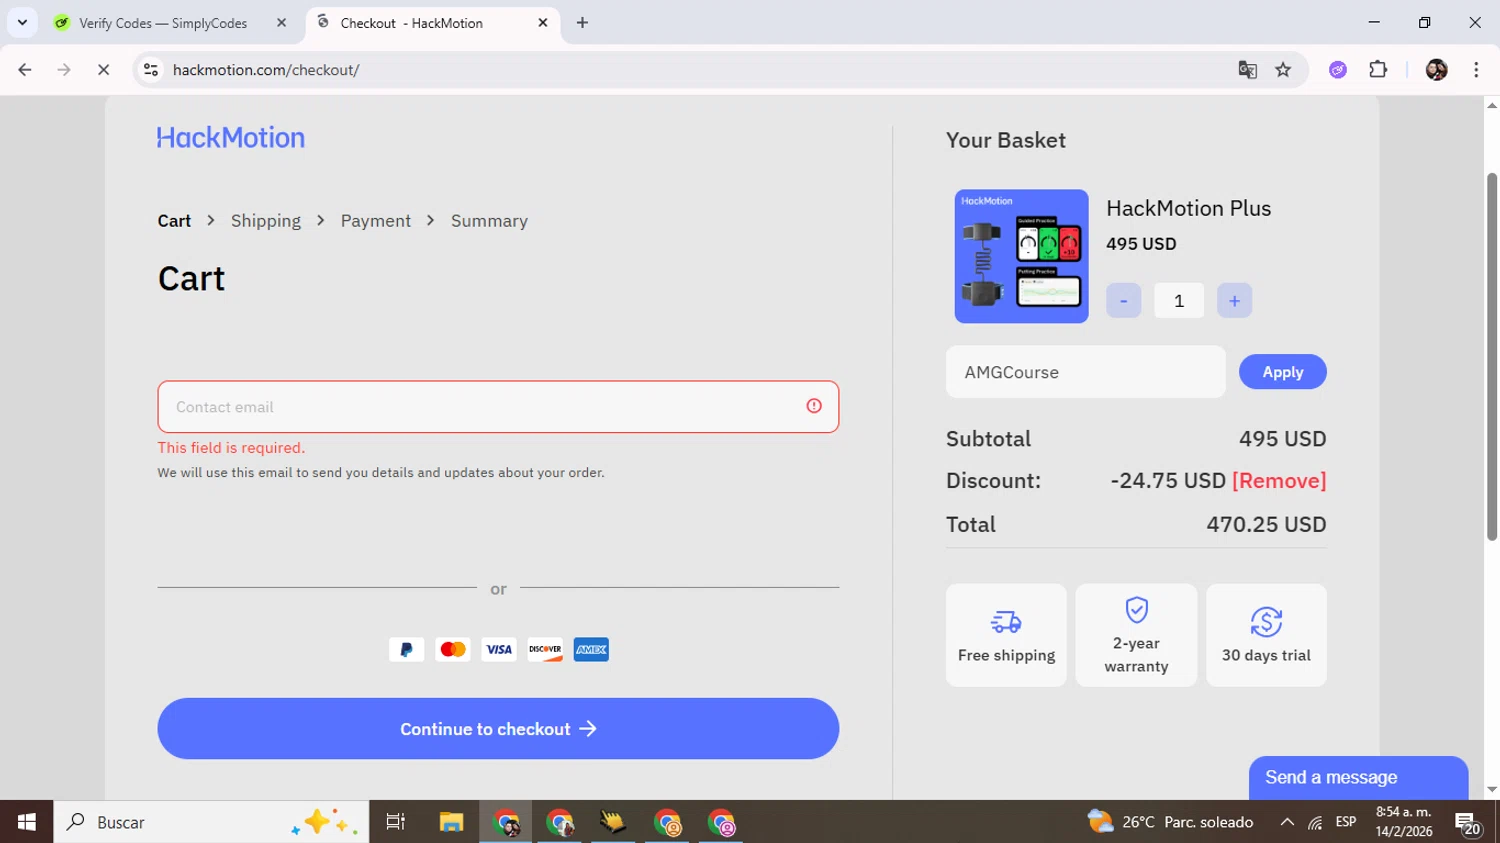The height and width of the screenshot is (843, 1500).
Task: Click the Discover payment icon
Action: pyautogui.click(x=545, y=650)
